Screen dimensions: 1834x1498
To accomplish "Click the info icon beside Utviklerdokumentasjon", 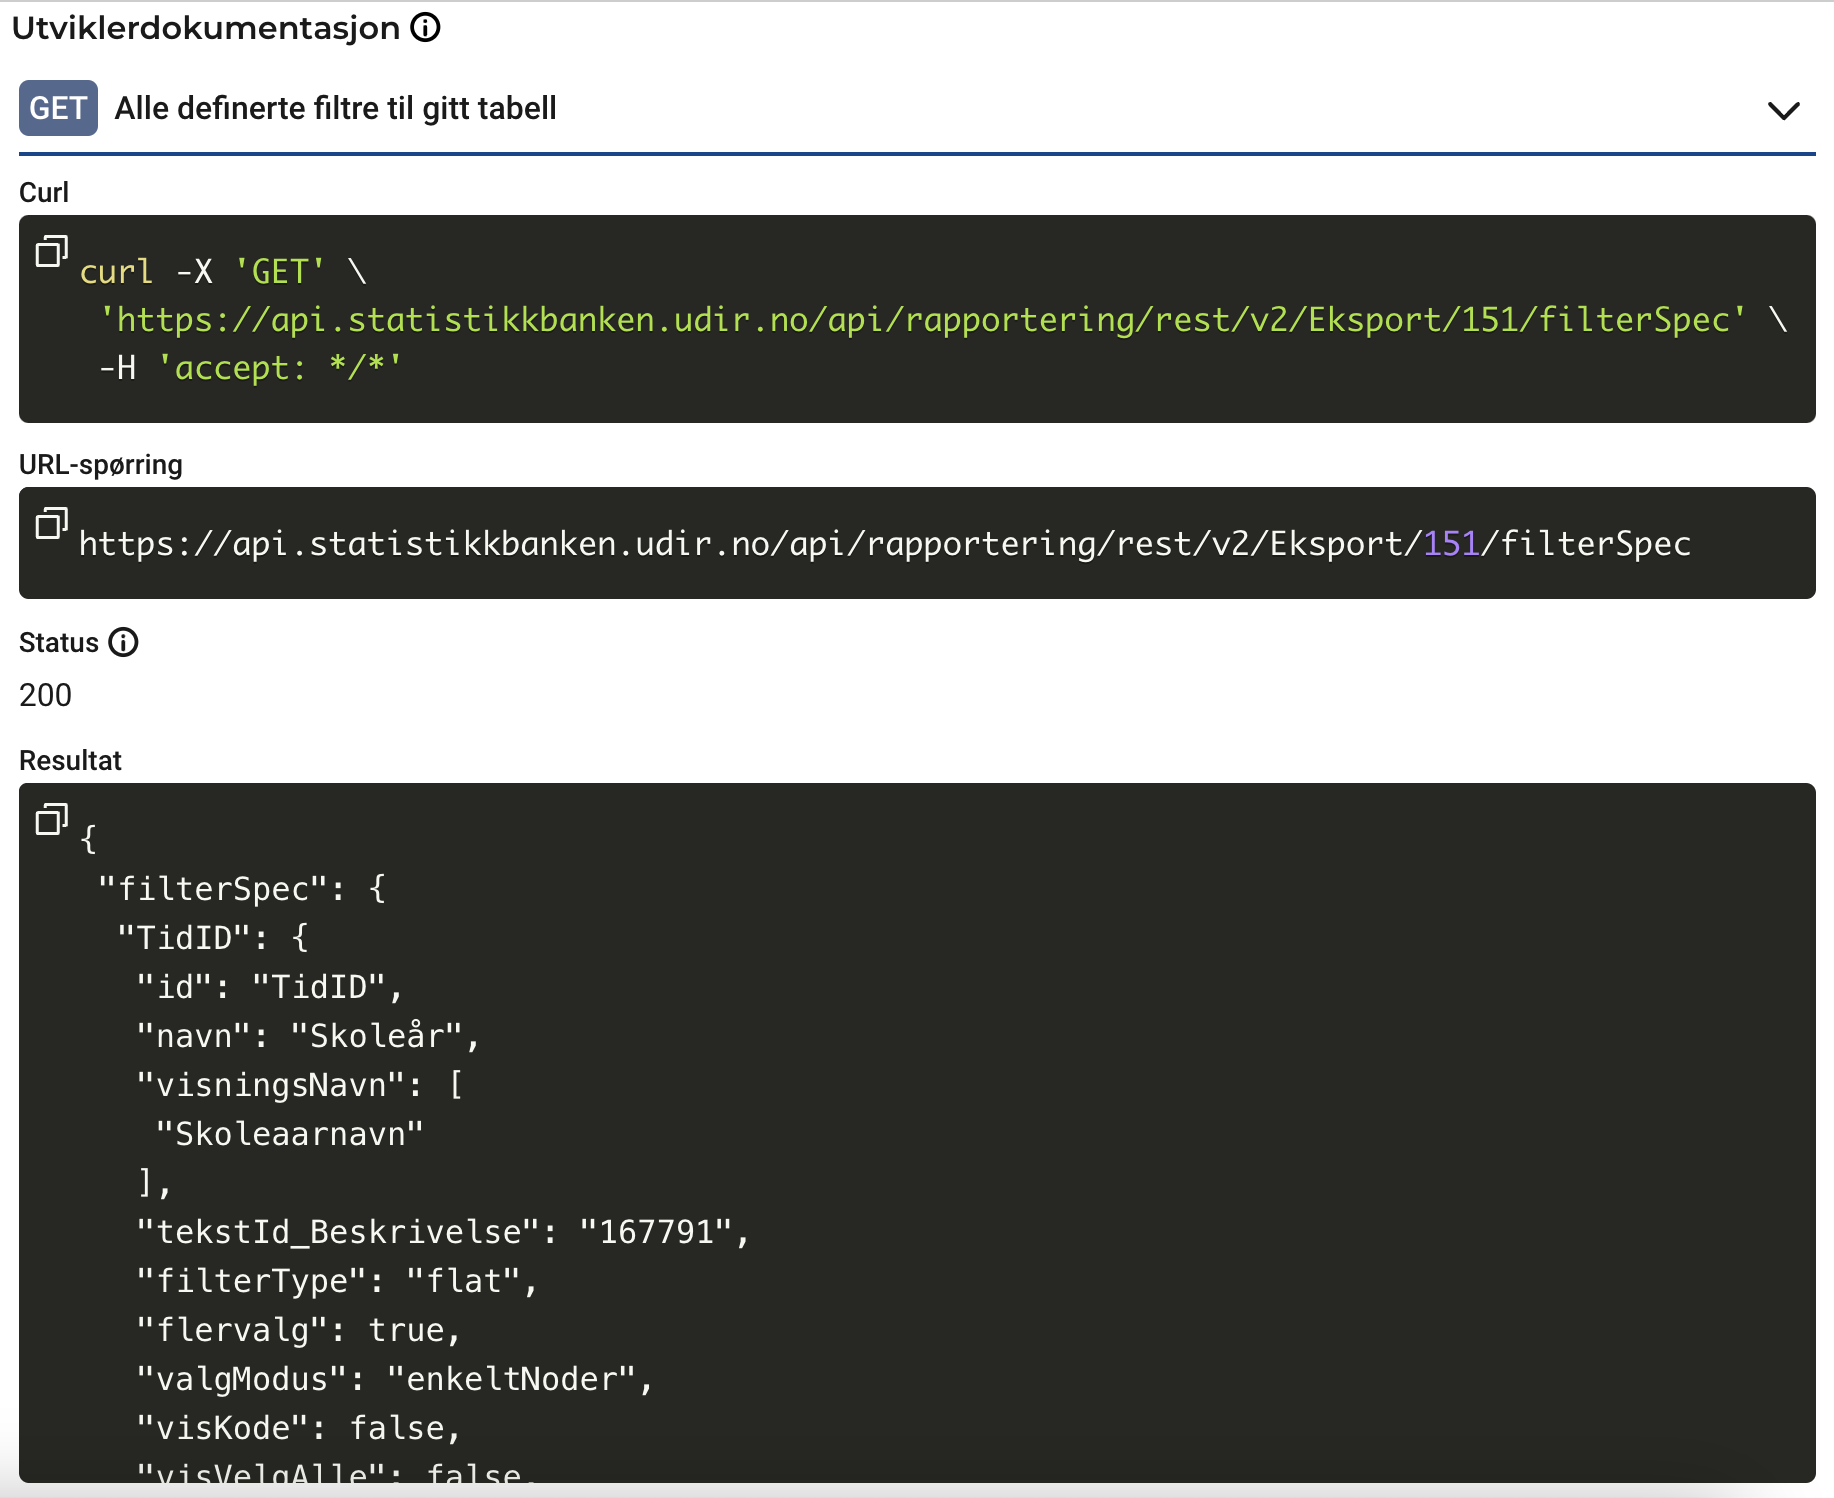I will pyautogui.click(x=426, y=28).
